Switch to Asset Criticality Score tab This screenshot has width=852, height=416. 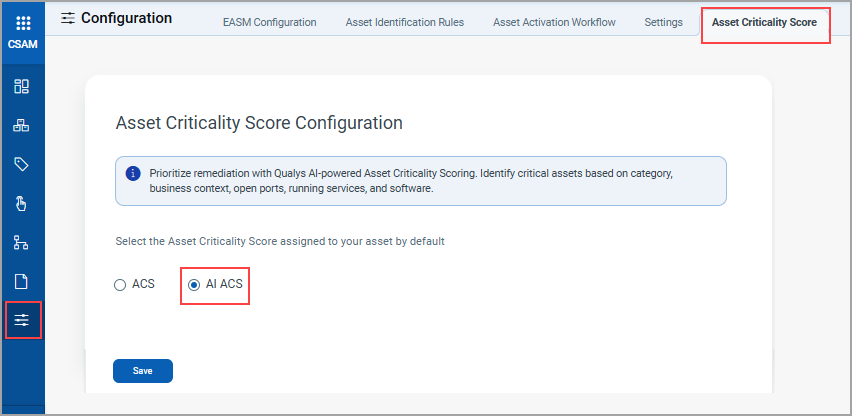tap(764, 22)
